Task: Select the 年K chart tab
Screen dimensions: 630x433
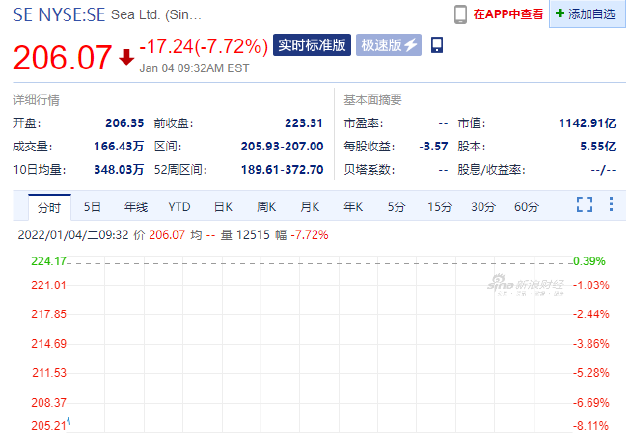Action: [x=353, y=207]
